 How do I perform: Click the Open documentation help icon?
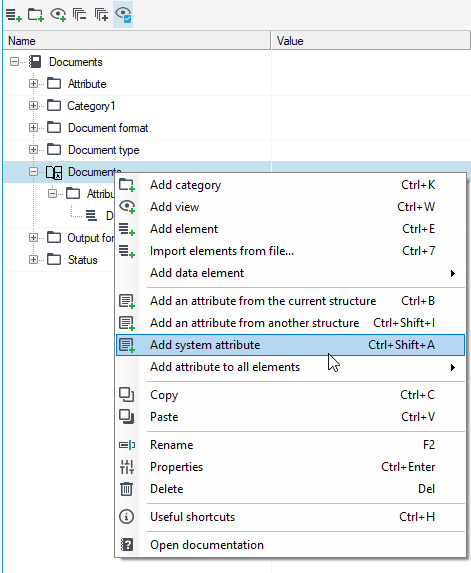(127, 545)
